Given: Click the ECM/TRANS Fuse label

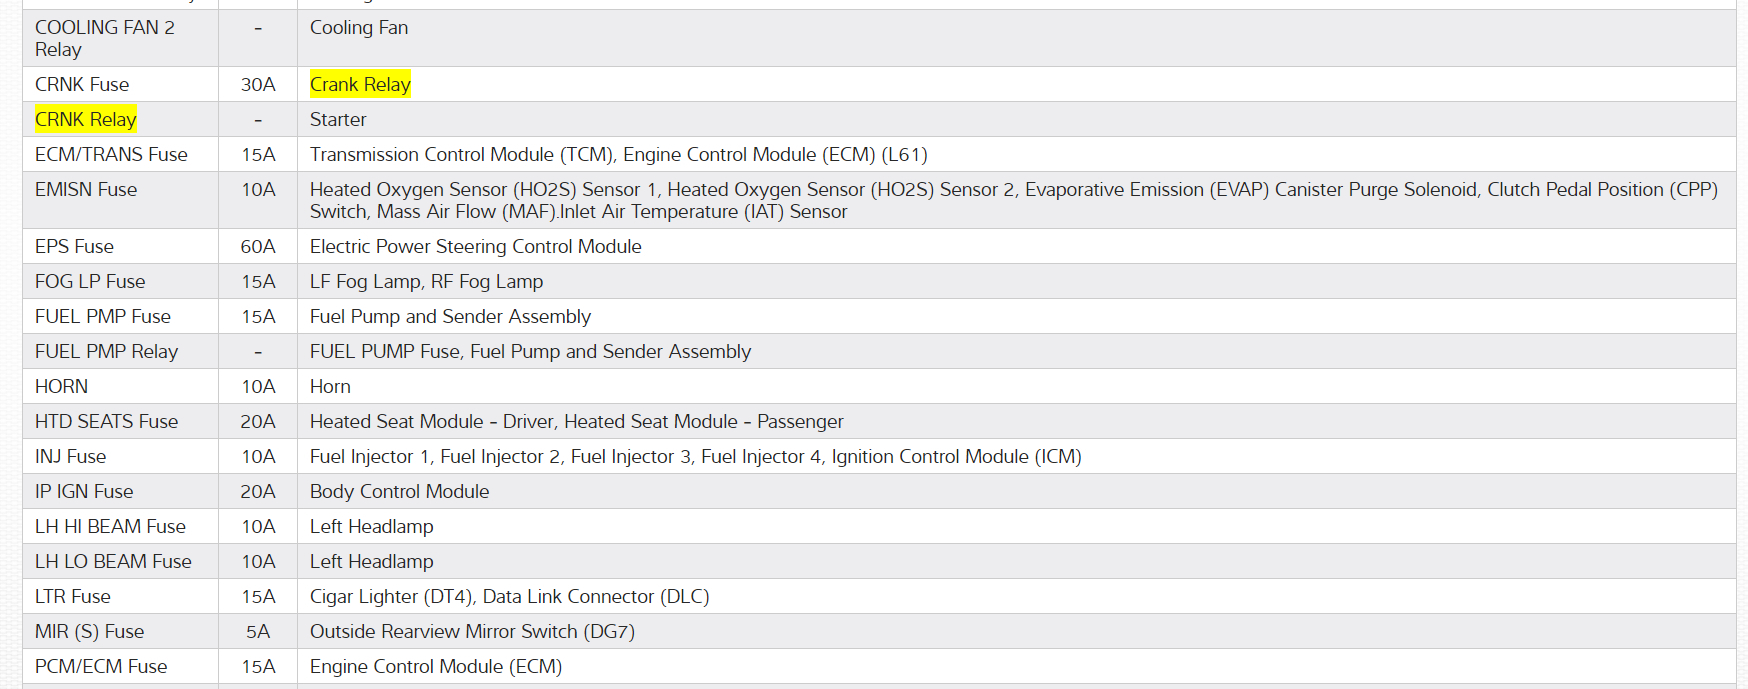Looking at the screenshot, I should (x=111, y=155).
